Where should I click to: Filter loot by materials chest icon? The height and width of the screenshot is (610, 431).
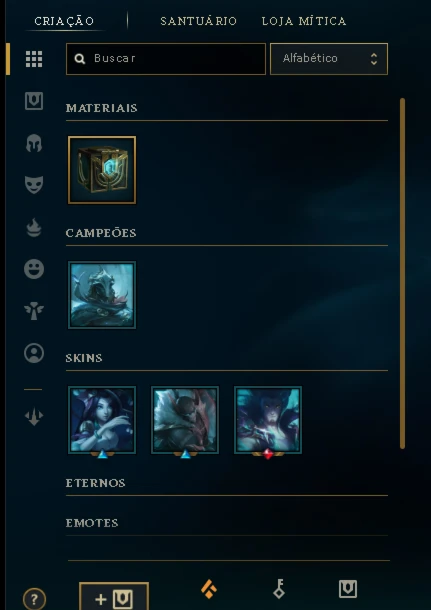coord(34,101)
